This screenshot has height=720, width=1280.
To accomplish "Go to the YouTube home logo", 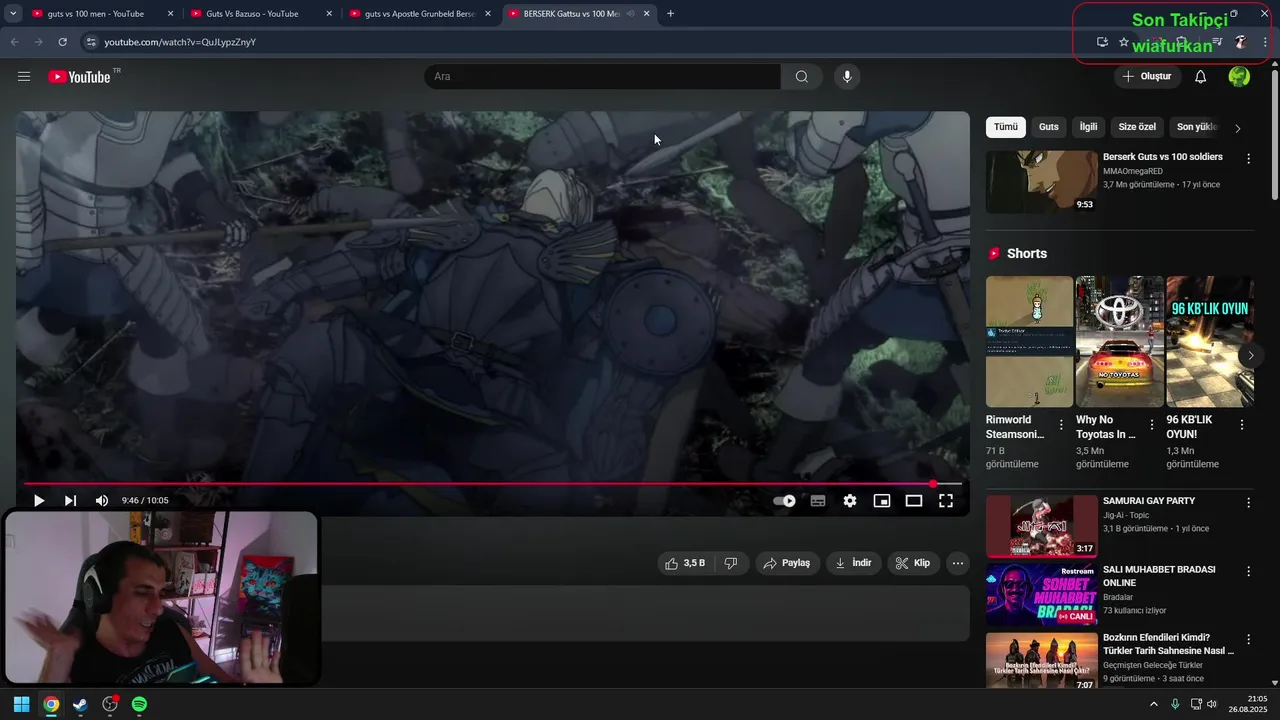I will [79, 77].
